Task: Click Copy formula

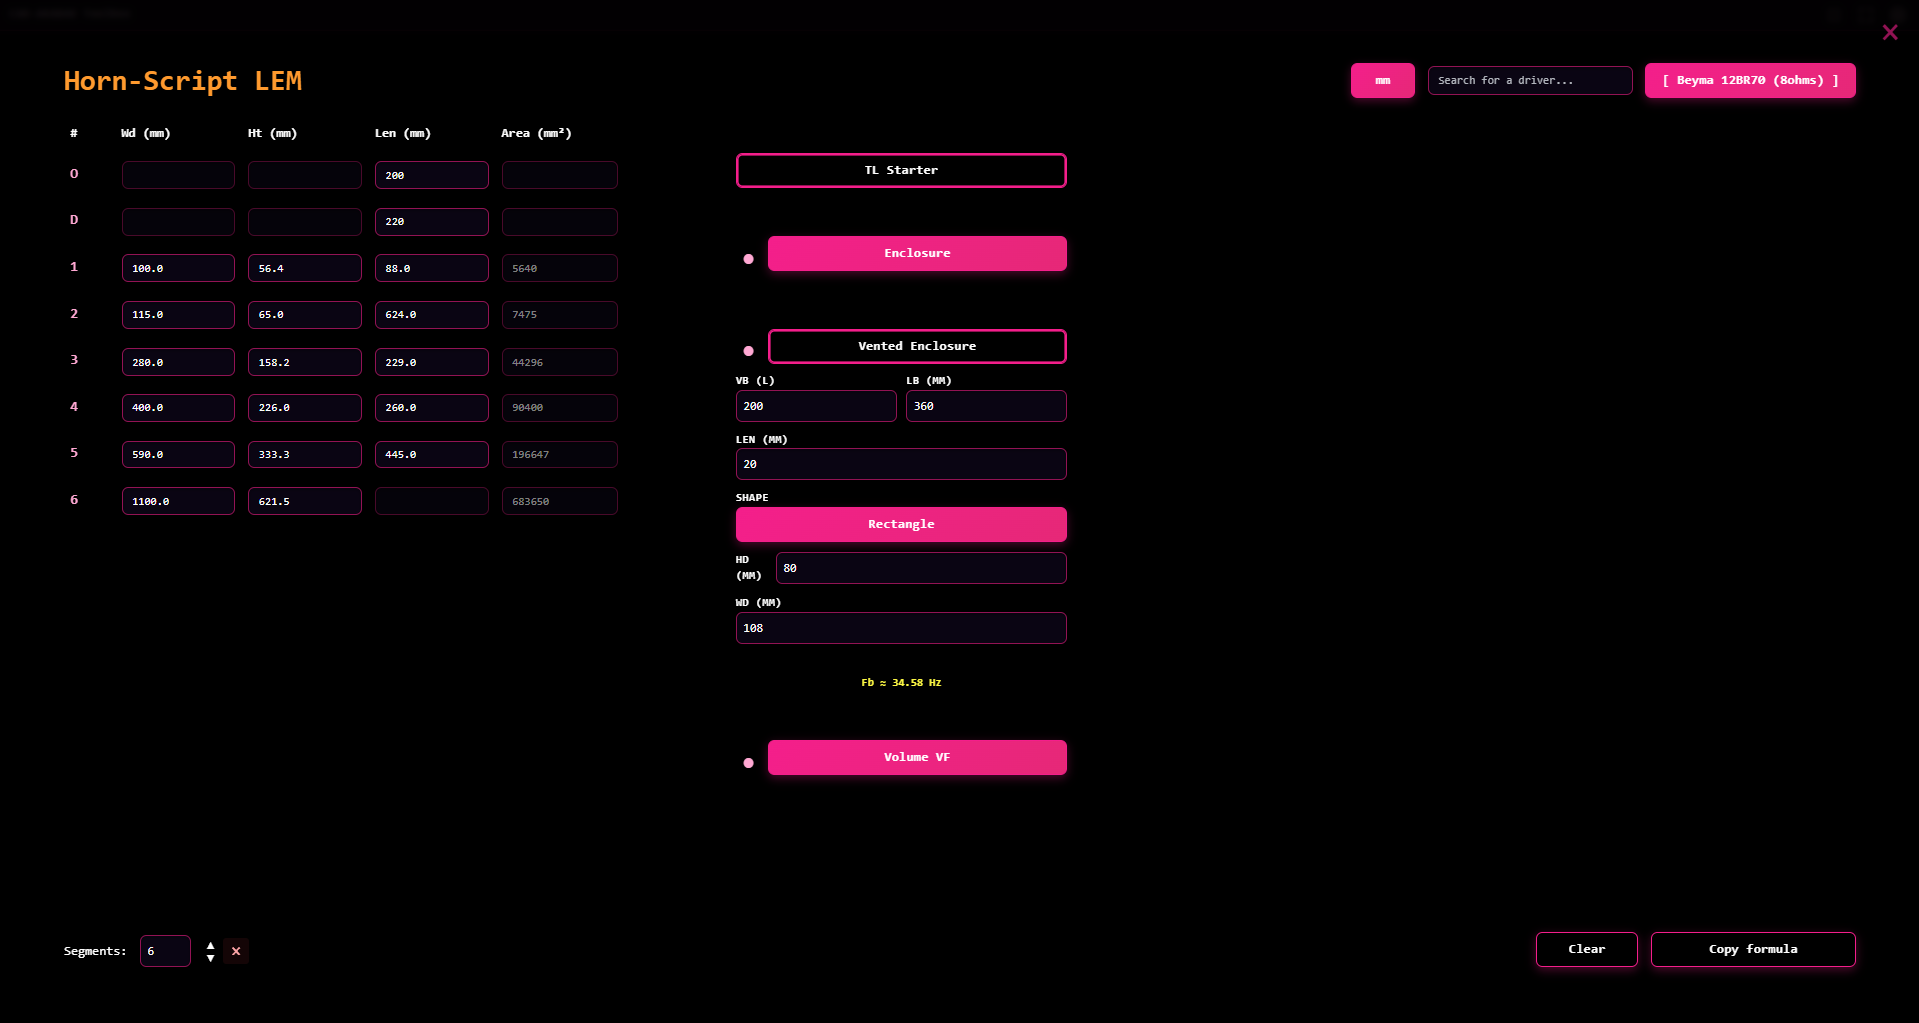Action: pos(1752,949)
